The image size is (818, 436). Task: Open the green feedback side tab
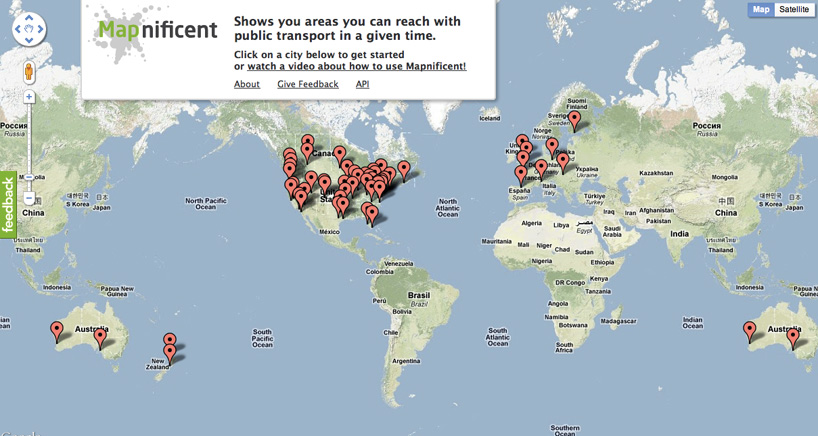coord(8,204)
